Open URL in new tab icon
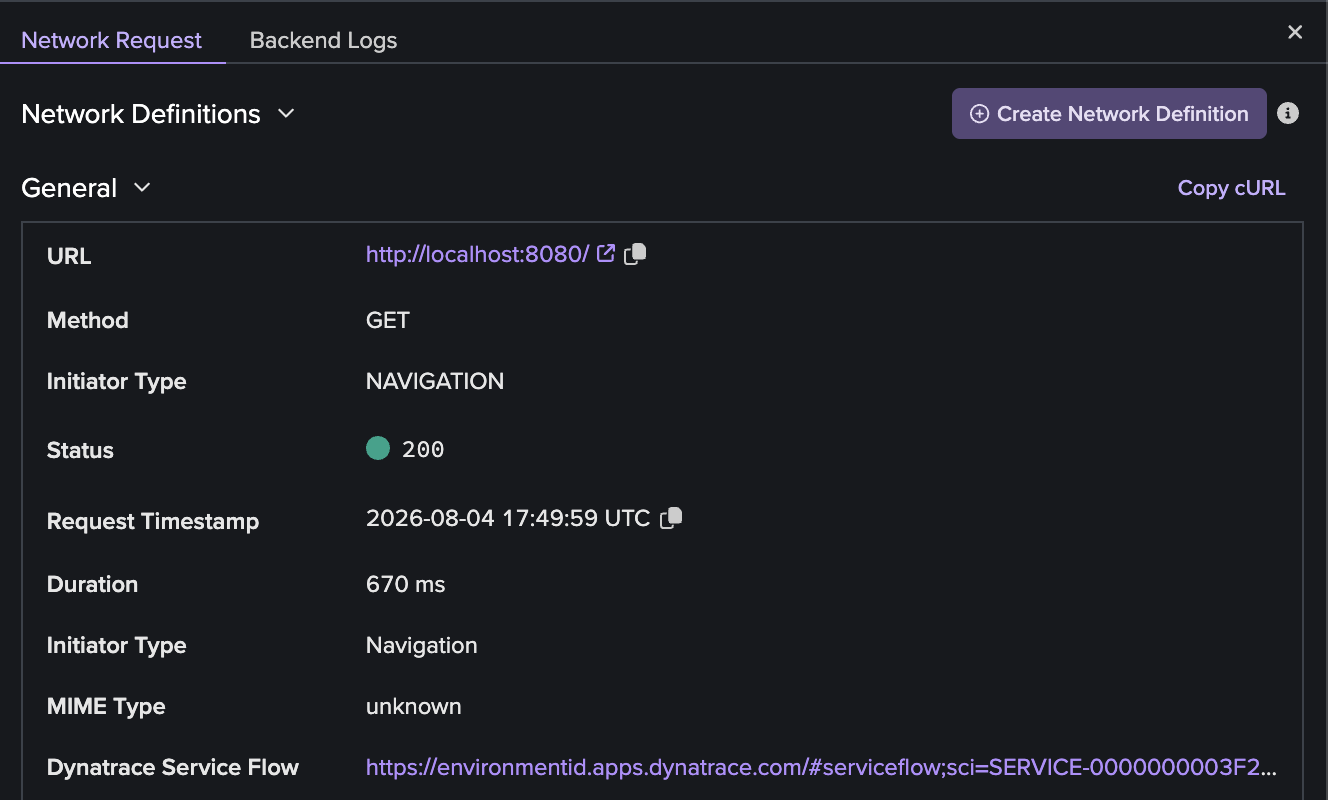Image resolution: width=1328 pixels, height=800 pixels. click(606, 253)
